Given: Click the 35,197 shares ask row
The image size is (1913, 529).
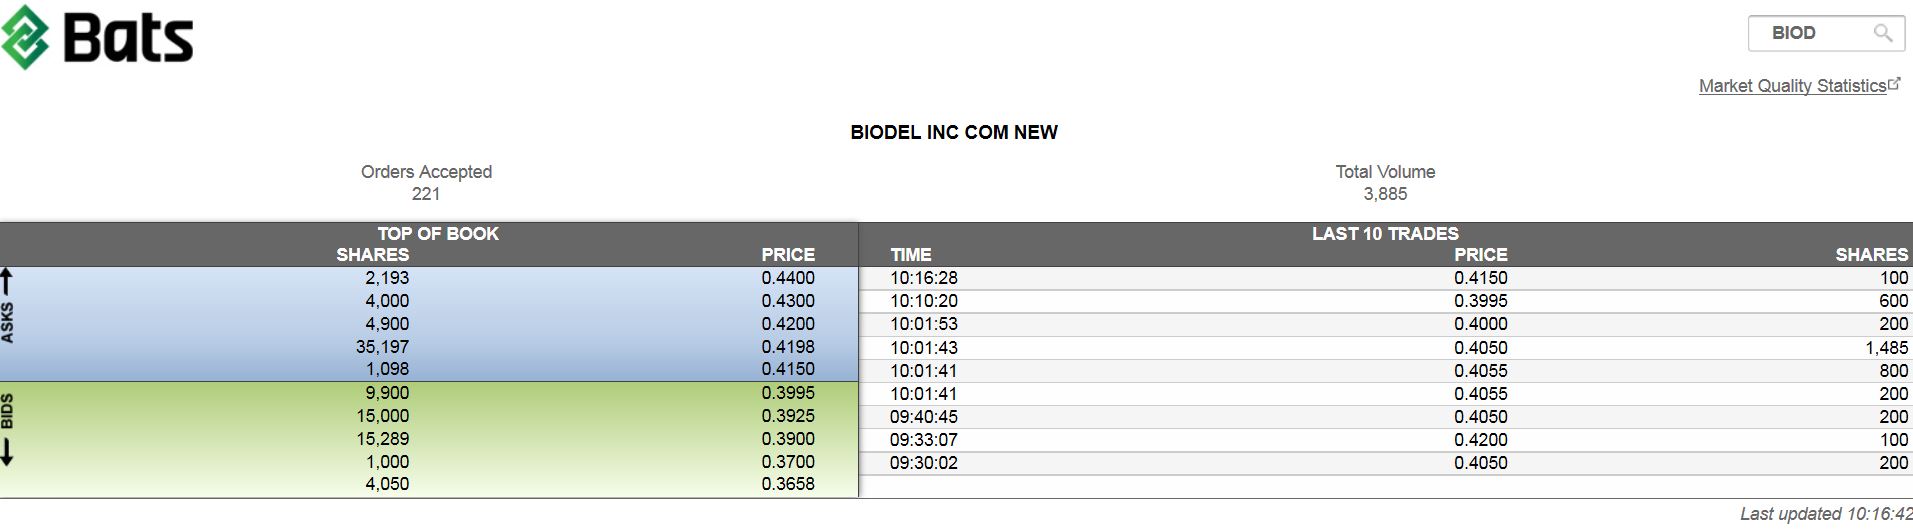Looking at the screenshot, I should tap(382, 347).
